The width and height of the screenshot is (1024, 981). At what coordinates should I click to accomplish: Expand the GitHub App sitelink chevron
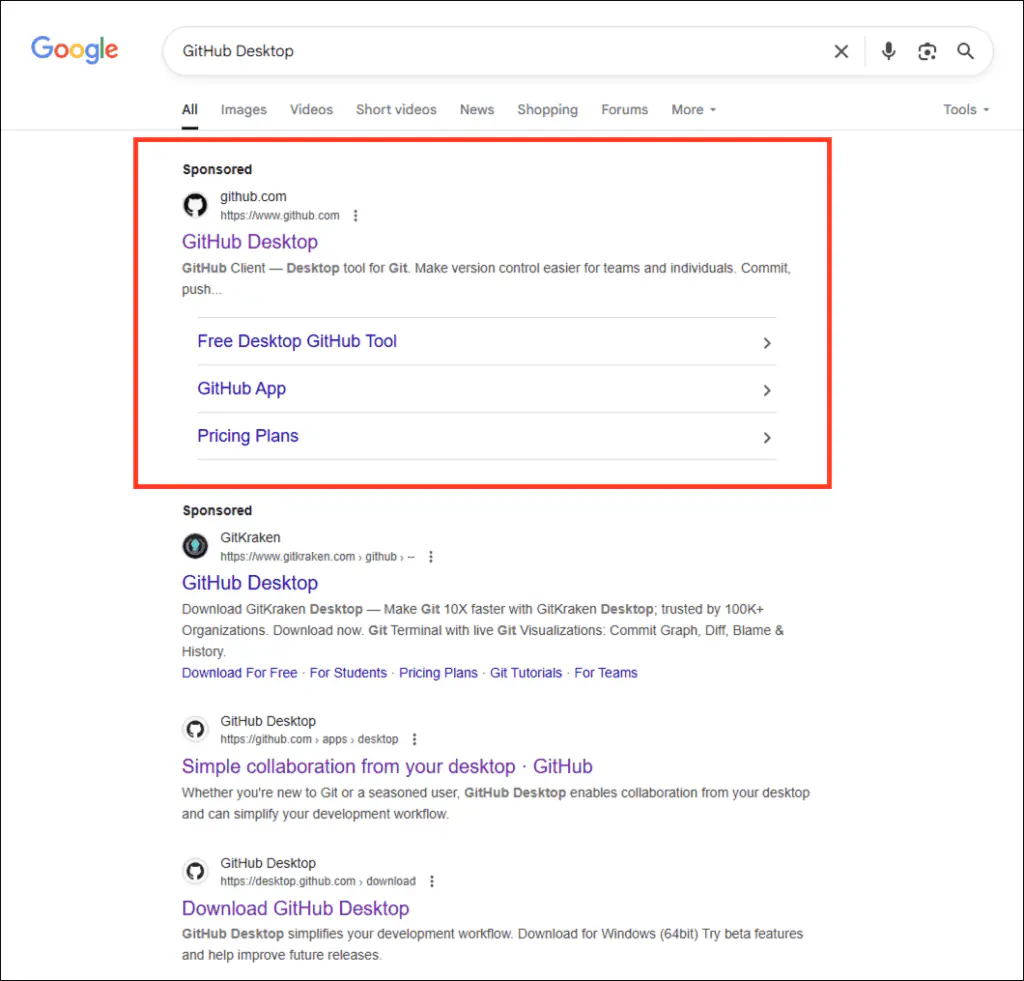[767, 391]
